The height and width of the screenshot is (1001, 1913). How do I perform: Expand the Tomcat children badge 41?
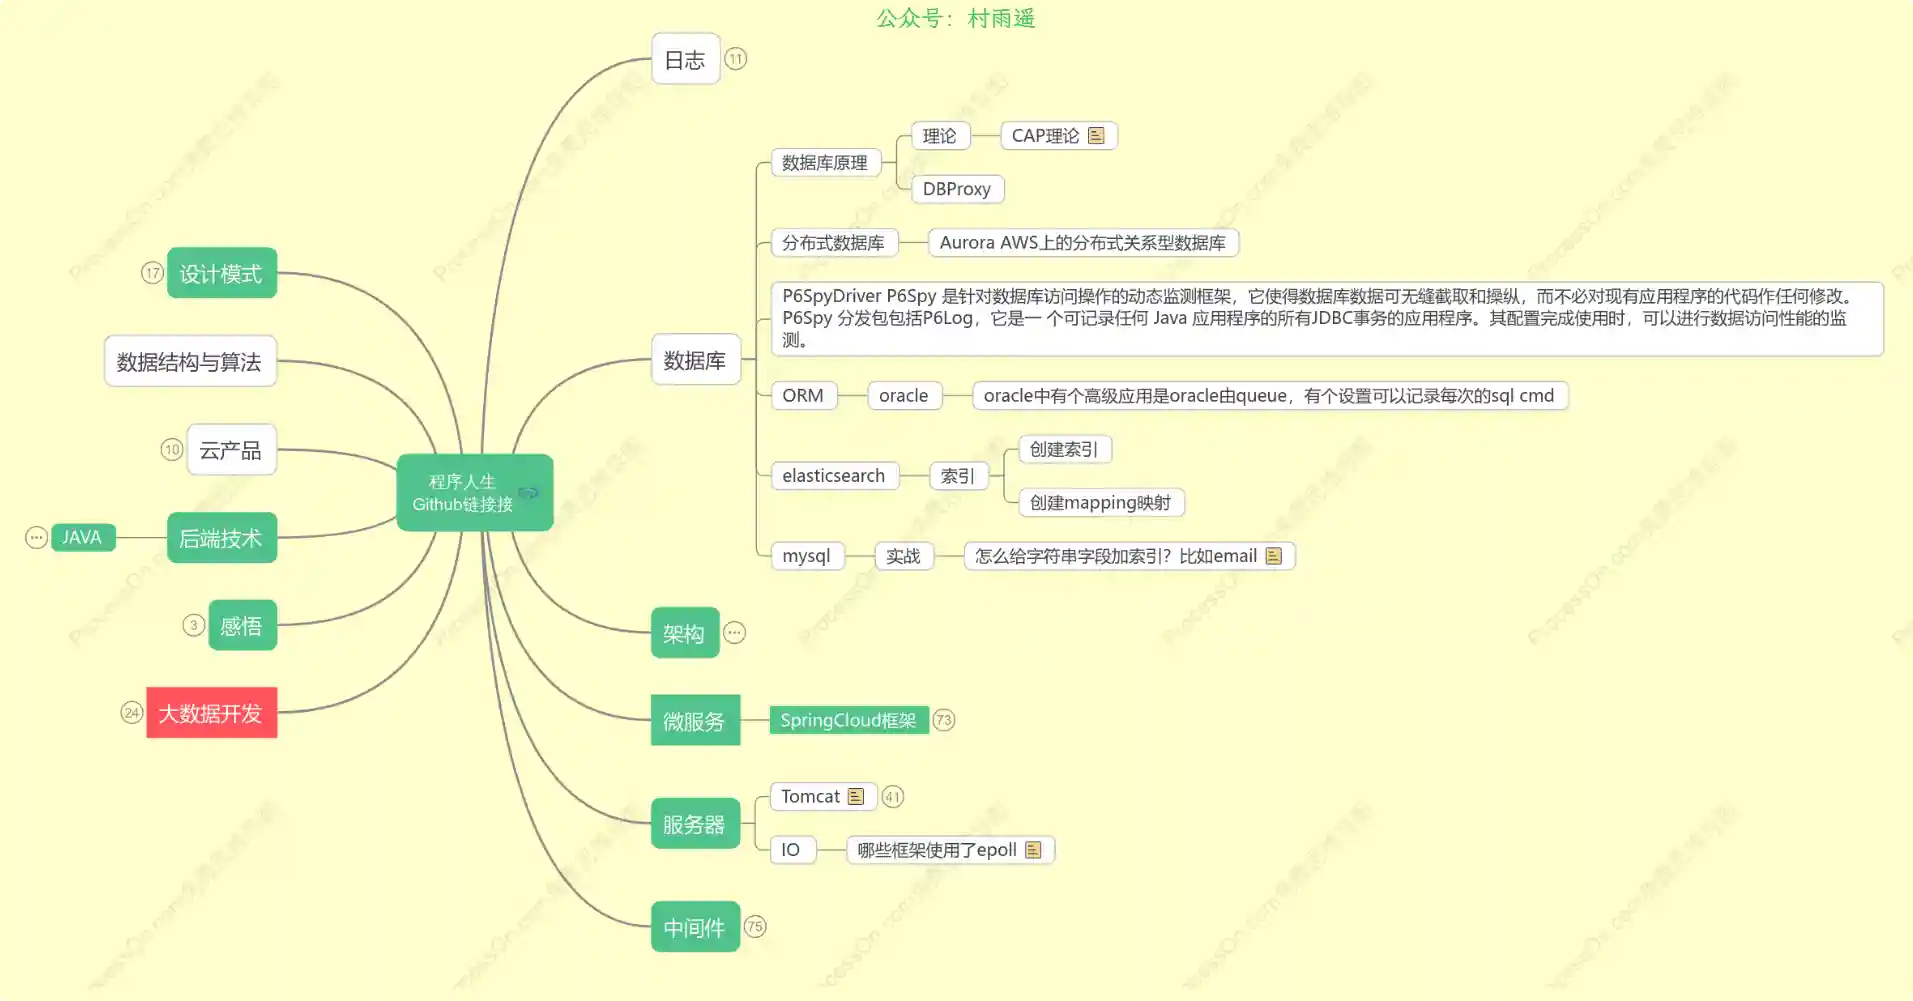pos(892,797)
